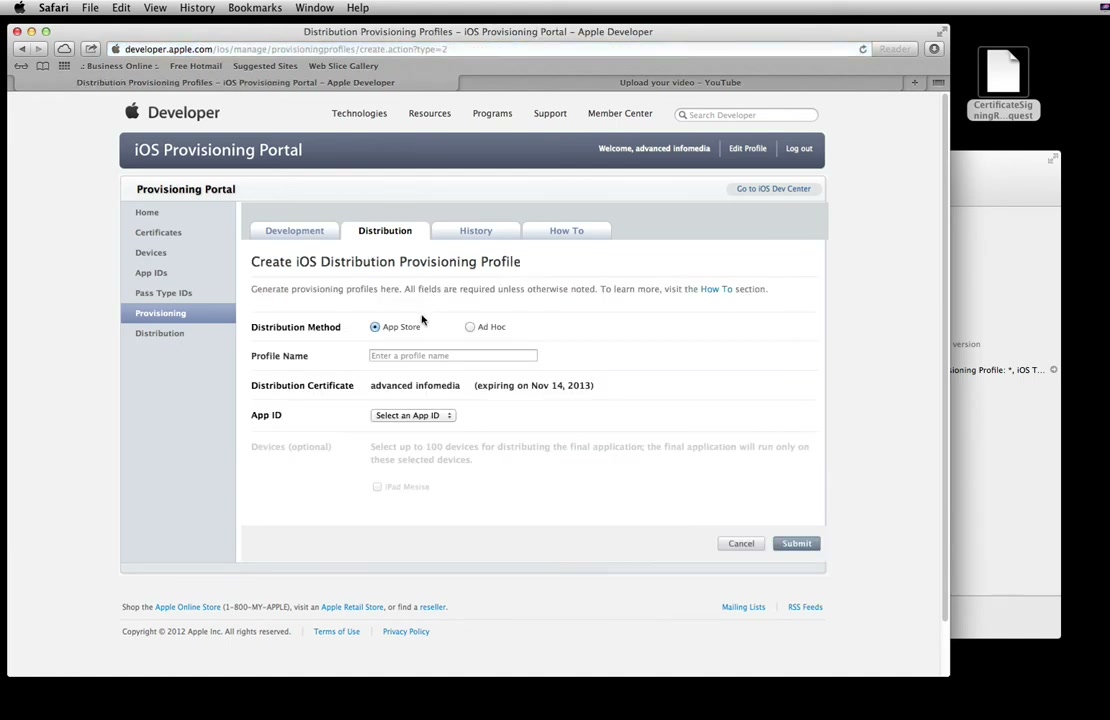Open the Select an App ID dropdown
Viewport: 1110px width, 720px height.
(413, 416)
